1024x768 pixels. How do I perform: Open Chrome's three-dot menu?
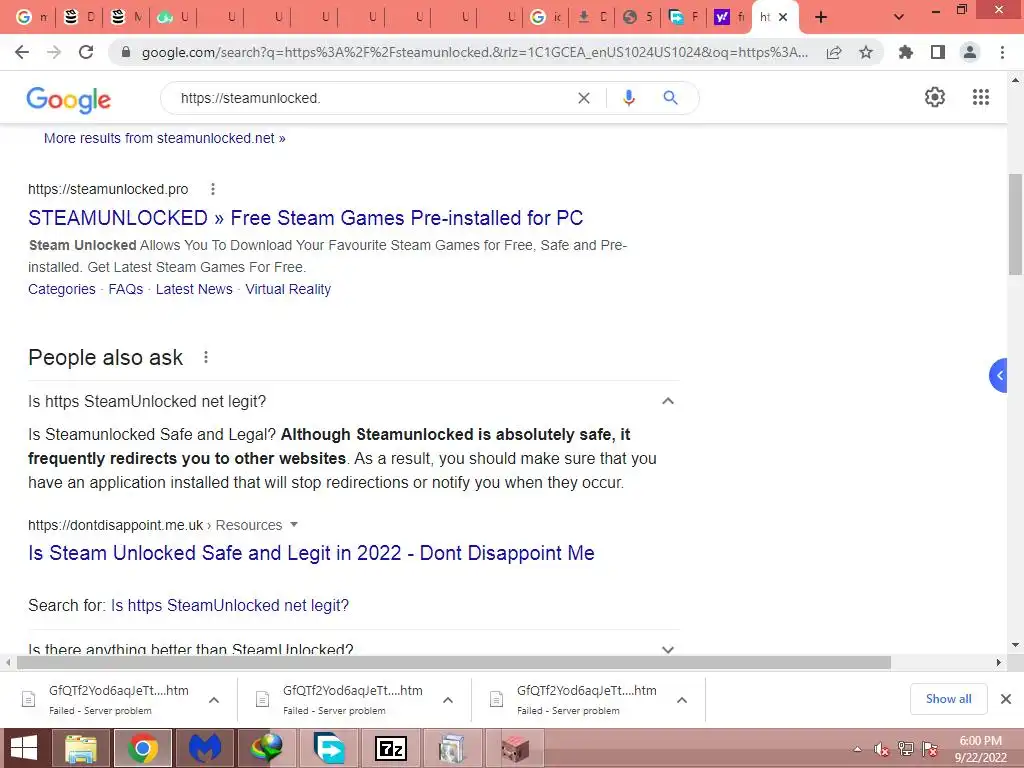pos(1002,52)
